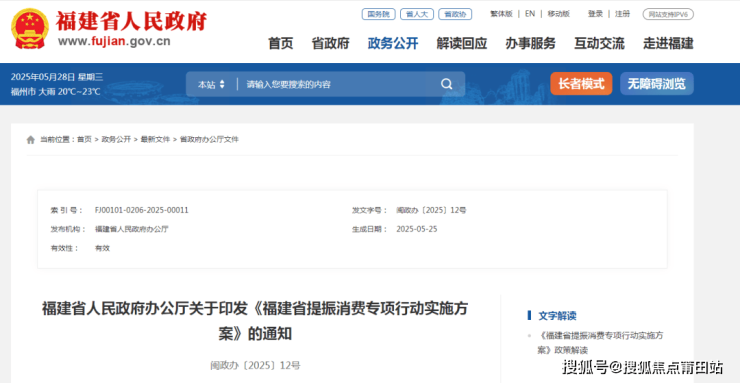740x383 pixels.
Task: Switch to 繁体版 traditional Chinese
Action: tap(501, 14)
